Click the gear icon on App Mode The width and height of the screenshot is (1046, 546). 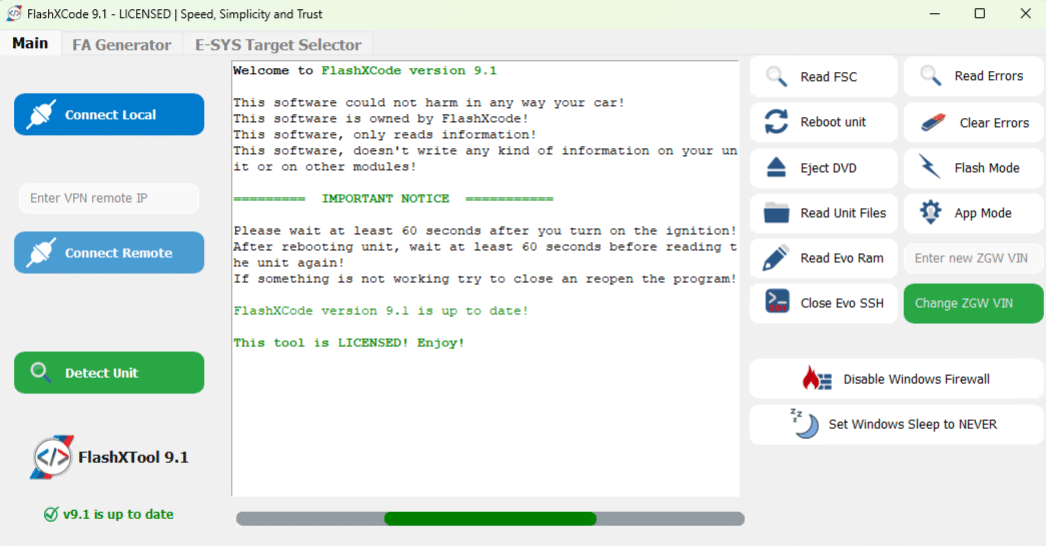coord(930,213)
